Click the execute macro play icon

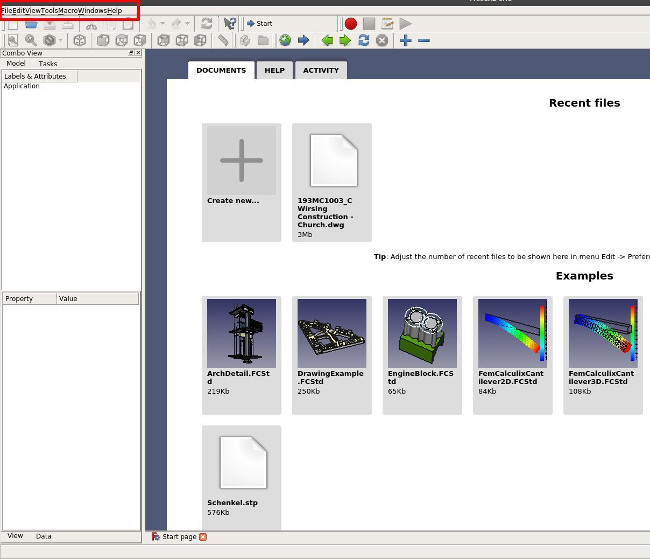tap(405, 23)
